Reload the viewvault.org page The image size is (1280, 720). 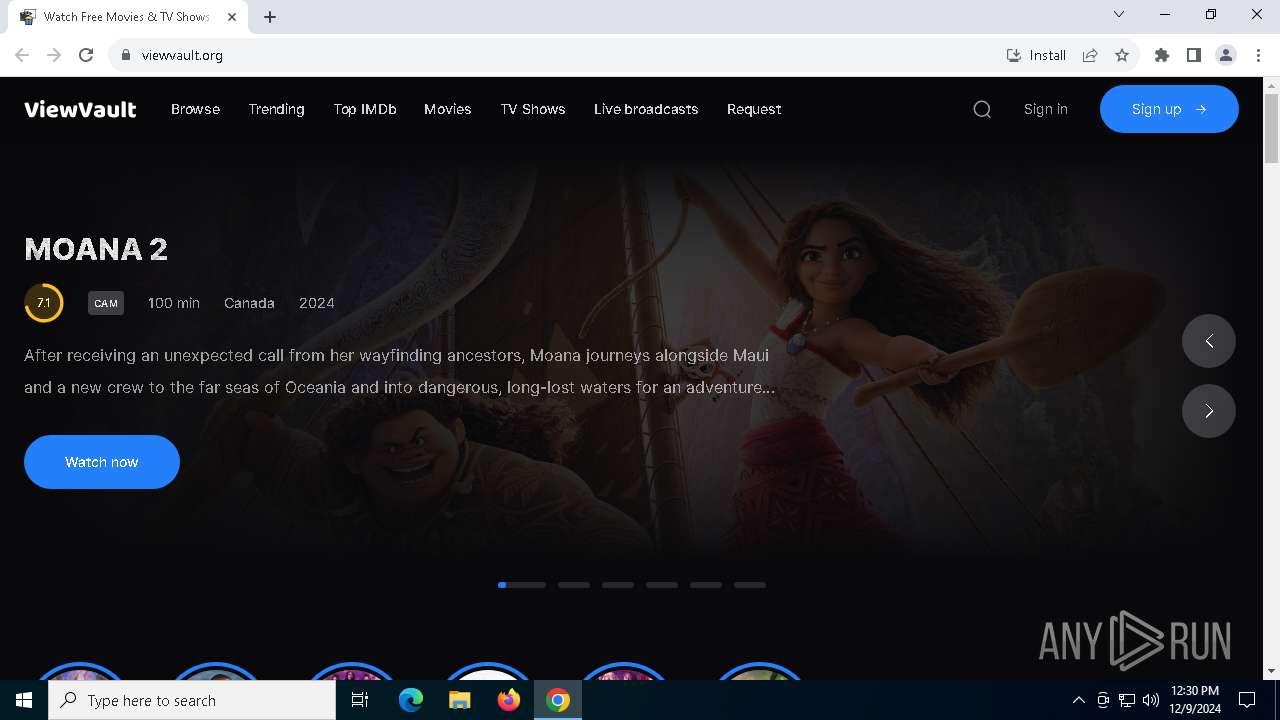pyautogui.click(x=86, y=55)
